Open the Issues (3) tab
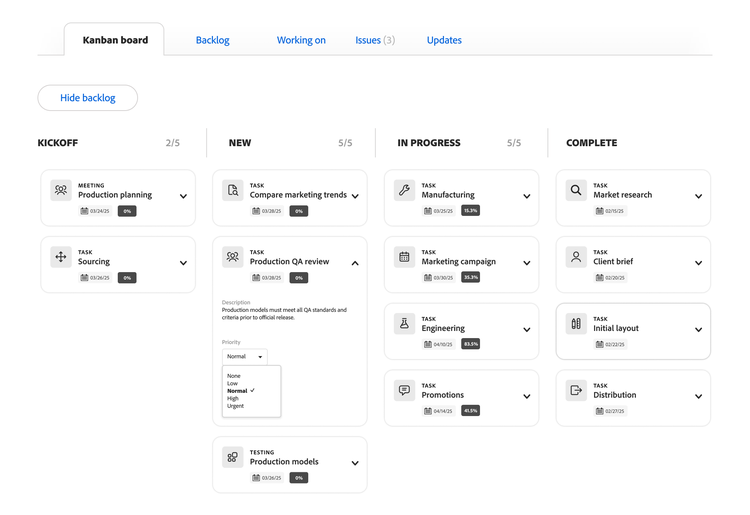This screenshot has width=750, height=515. 375,40
